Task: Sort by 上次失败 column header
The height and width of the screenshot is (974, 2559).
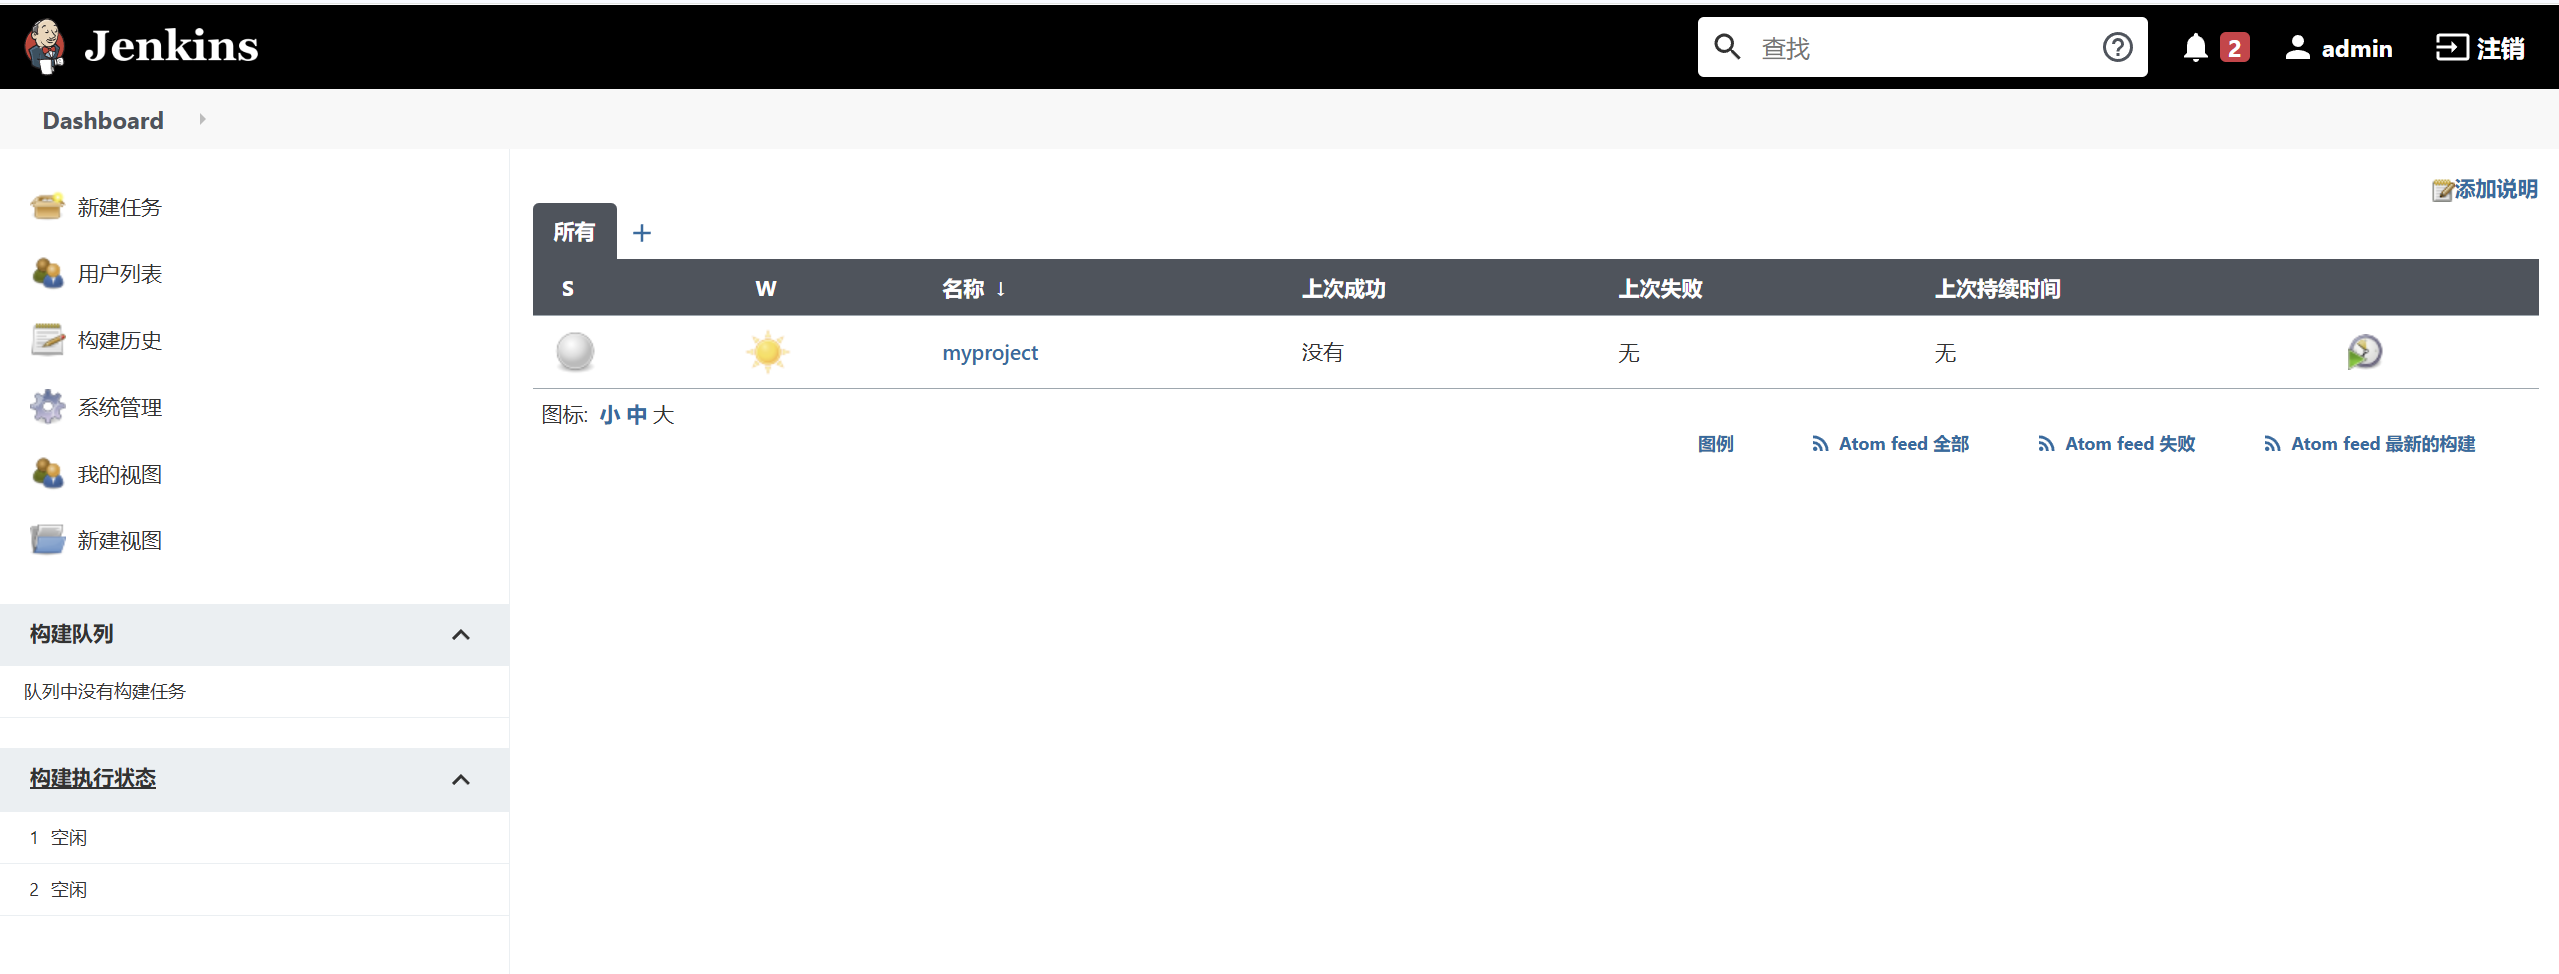Action: coord(1660,289)
